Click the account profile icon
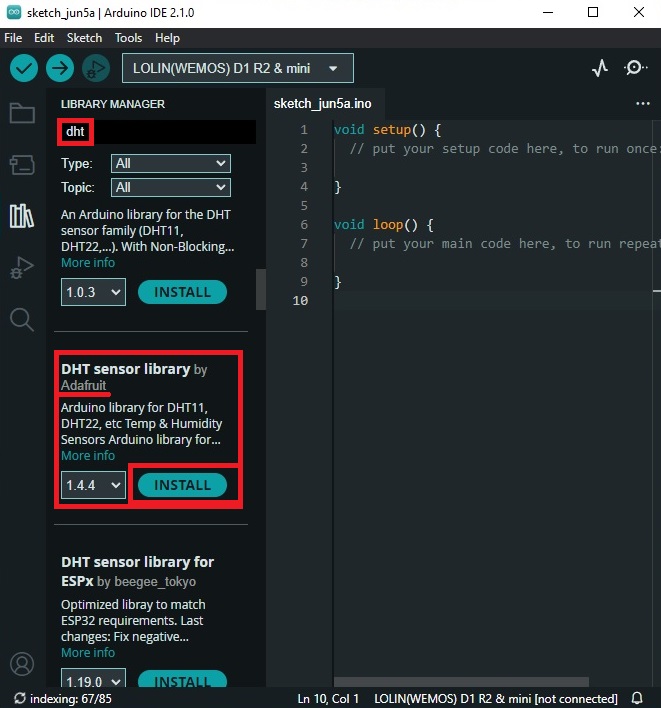 tap(21, 664)
